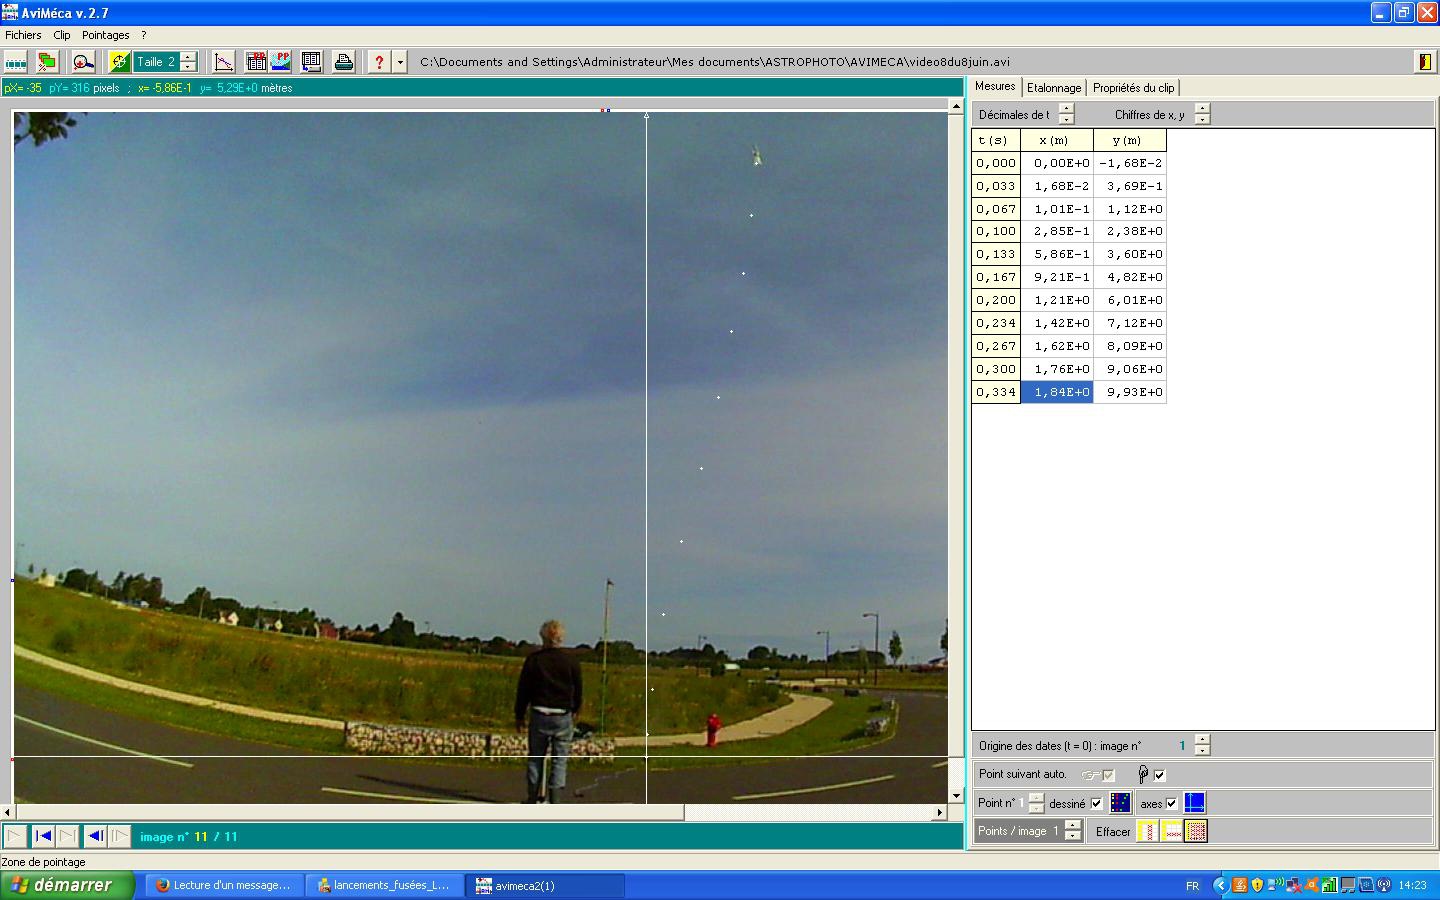Open the Fichiers menu
Viewport: 1440px width, 900px height.
point(23,35)
